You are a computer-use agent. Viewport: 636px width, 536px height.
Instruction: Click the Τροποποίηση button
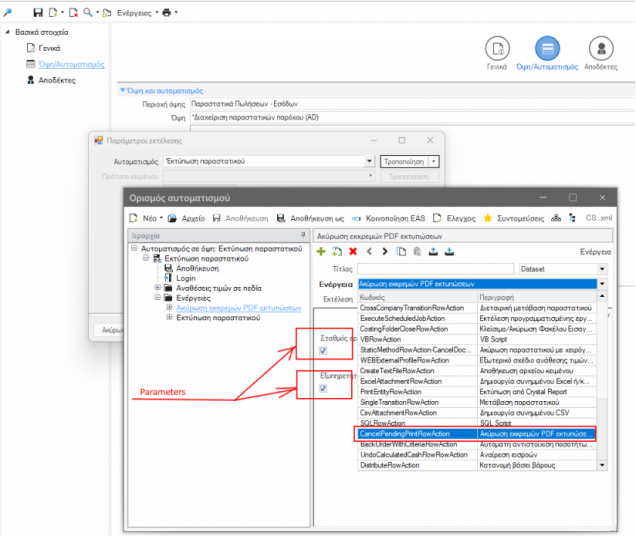point(404,161)
